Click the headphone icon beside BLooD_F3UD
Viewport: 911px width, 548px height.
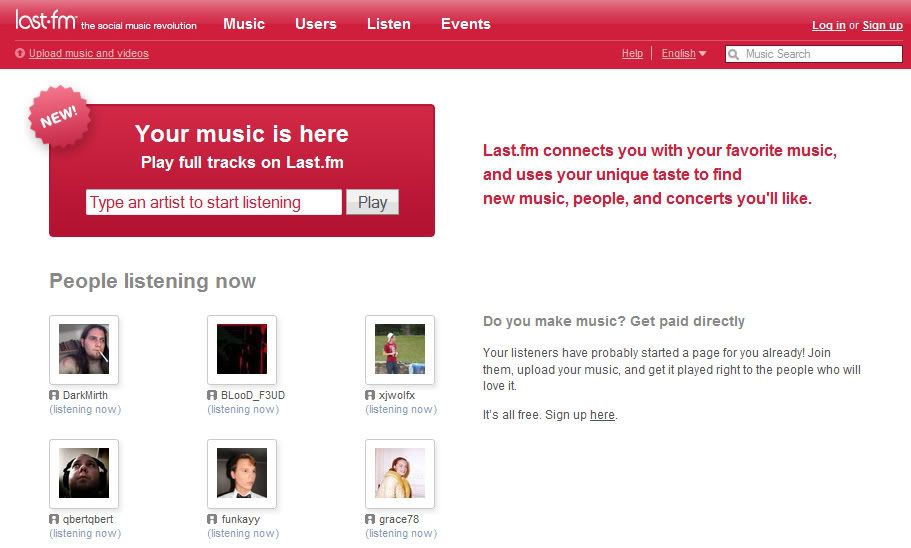coord(212,395)
